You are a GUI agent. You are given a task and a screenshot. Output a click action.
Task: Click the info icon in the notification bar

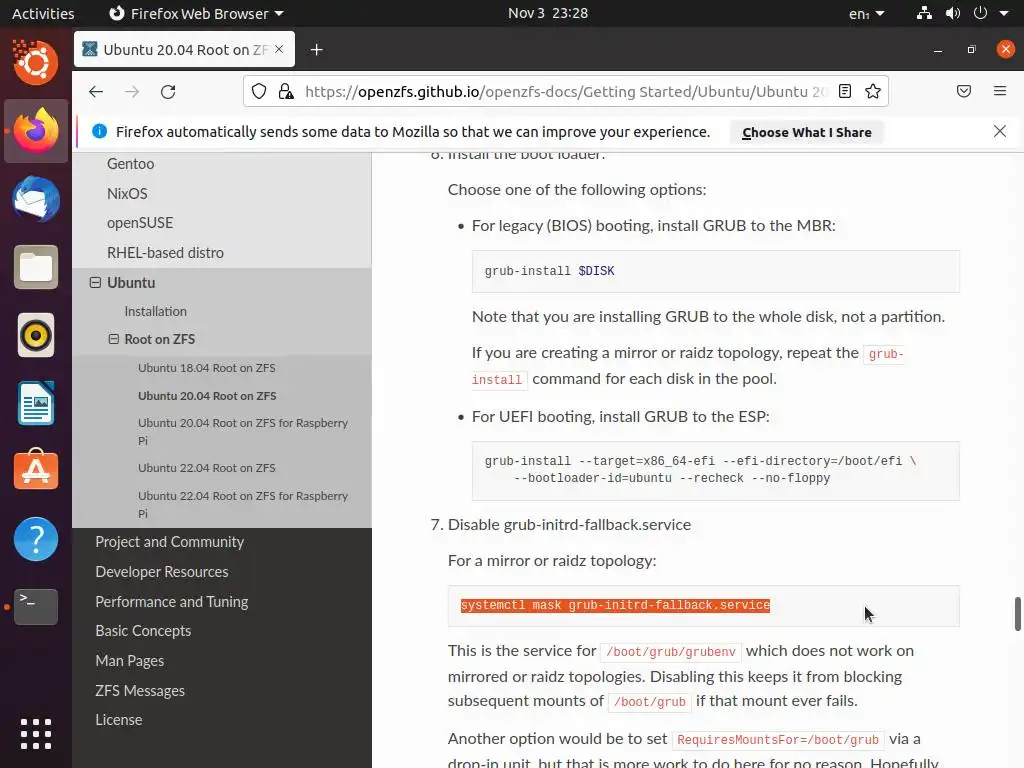[x=99, y=131]
